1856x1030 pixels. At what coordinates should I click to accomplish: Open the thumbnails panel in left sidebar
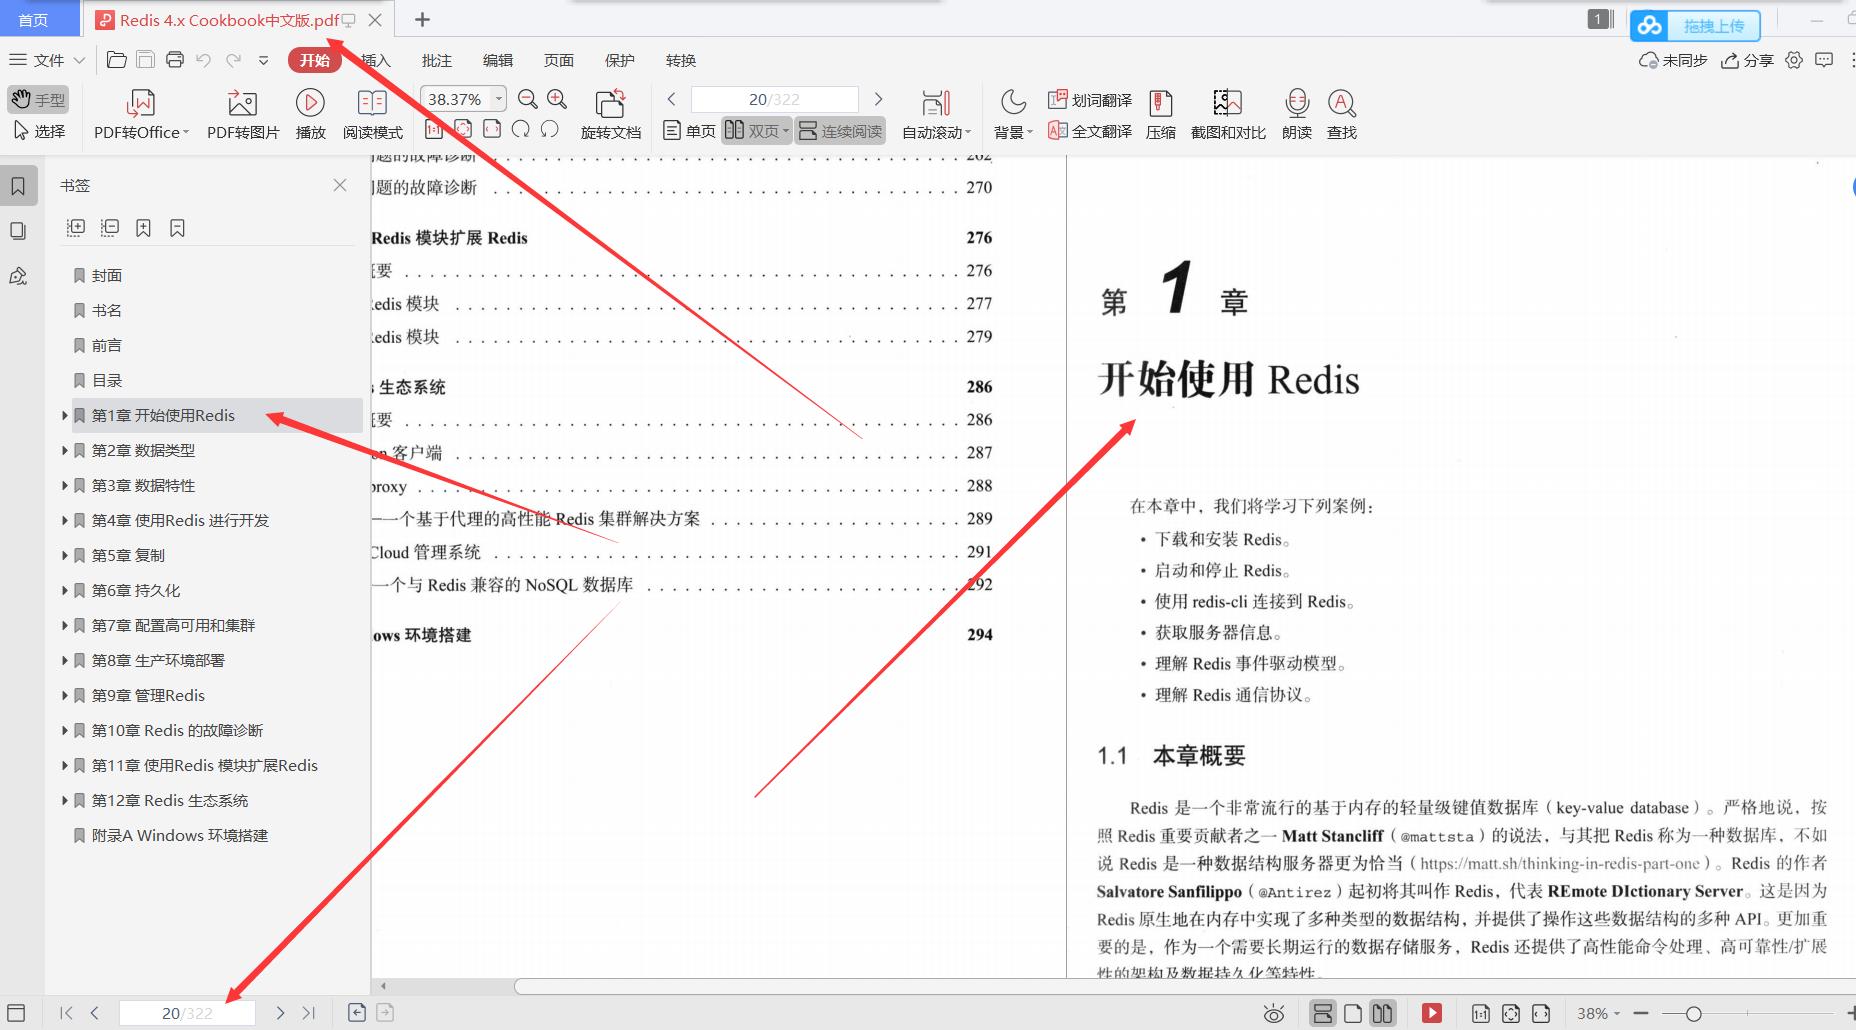pos(18,231)
